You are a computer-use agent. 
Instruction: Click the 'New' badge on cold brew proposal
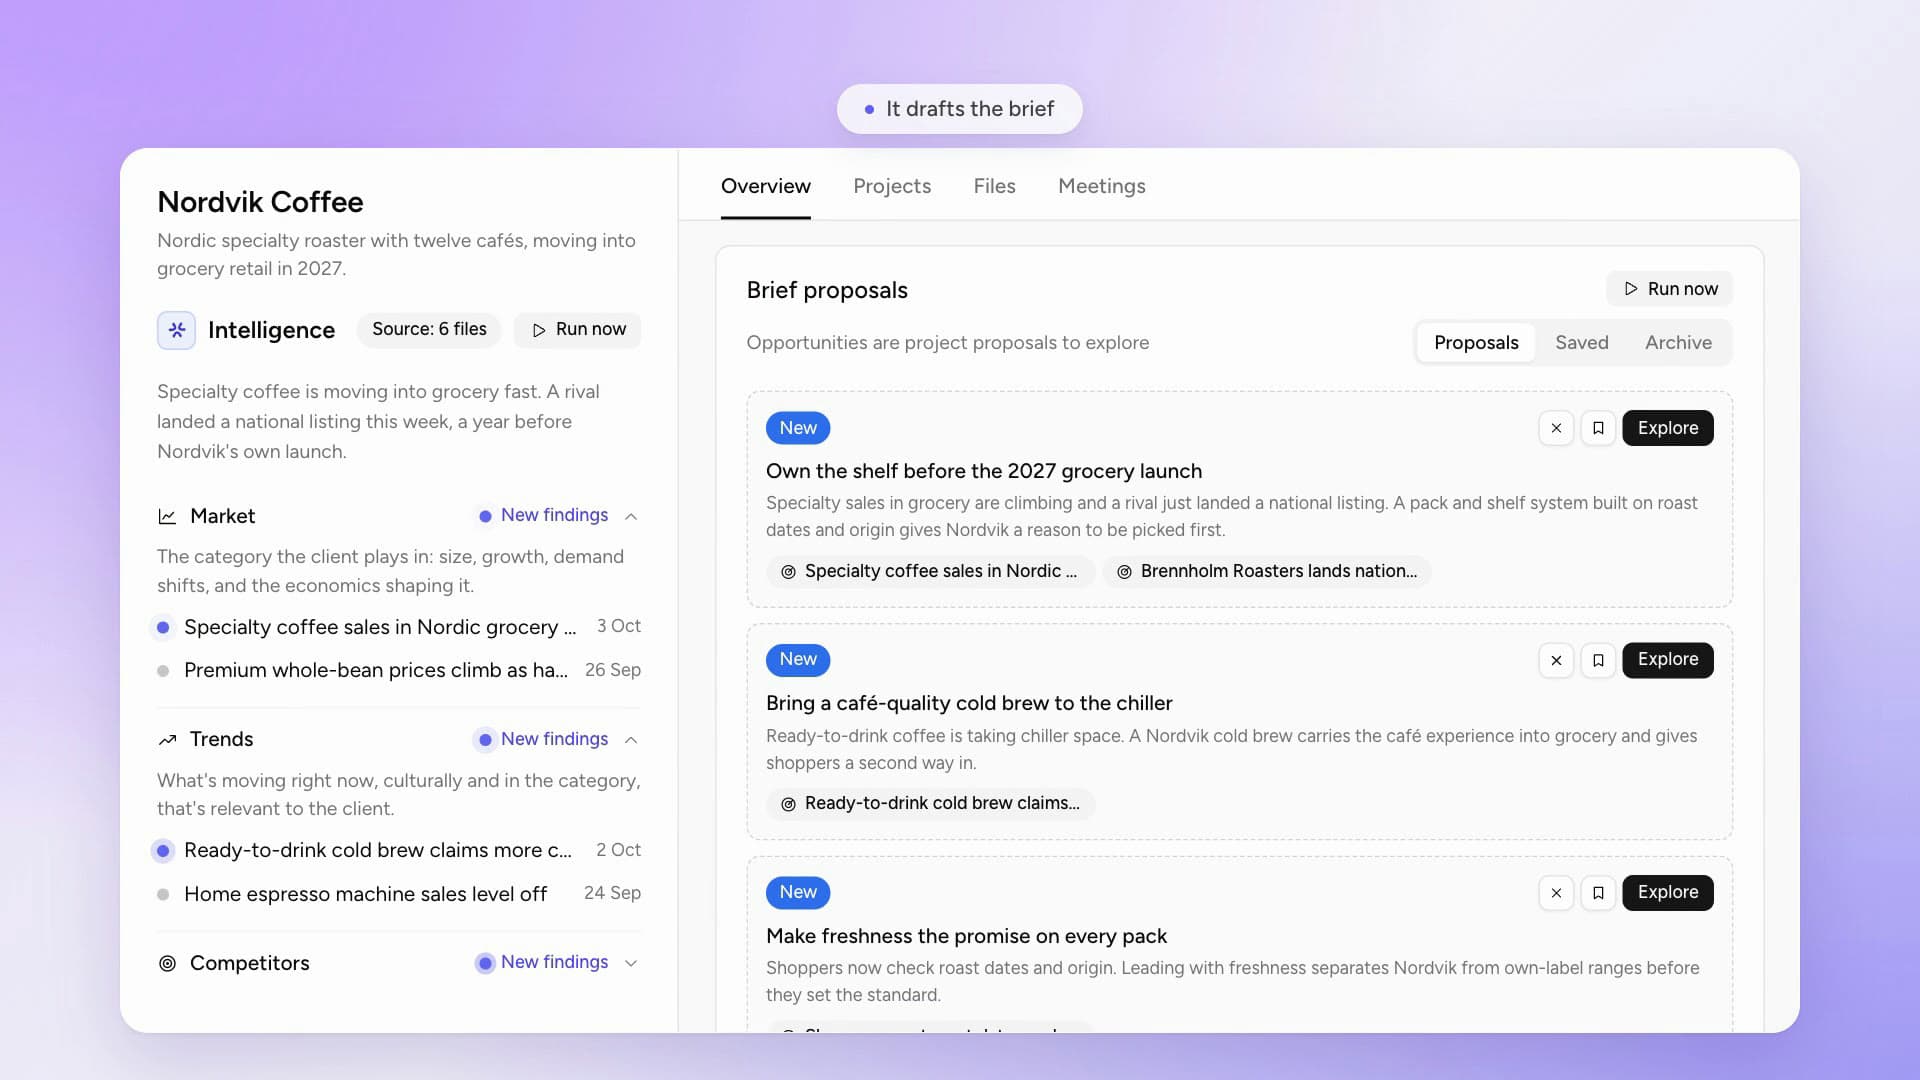click(797, 660)
